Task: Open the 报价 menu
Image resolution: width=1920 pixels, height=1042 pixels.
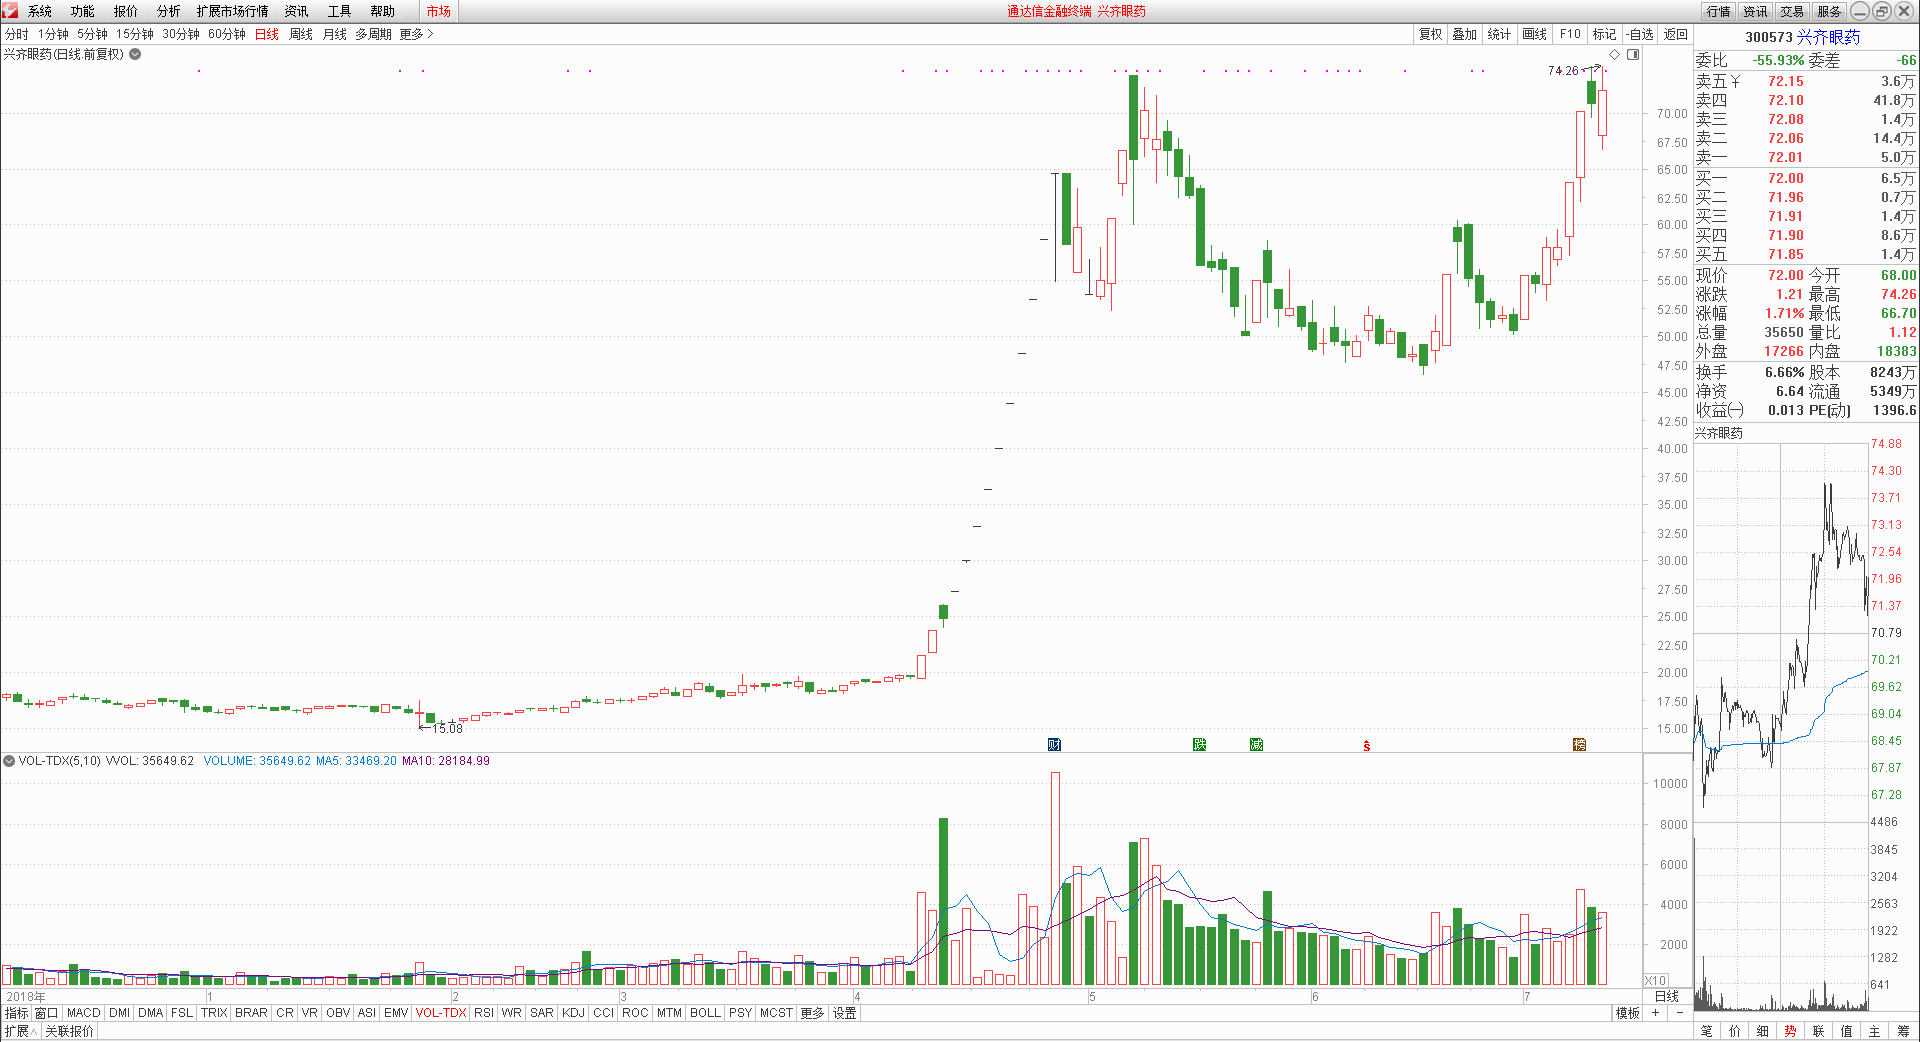Action: (126, 11)
